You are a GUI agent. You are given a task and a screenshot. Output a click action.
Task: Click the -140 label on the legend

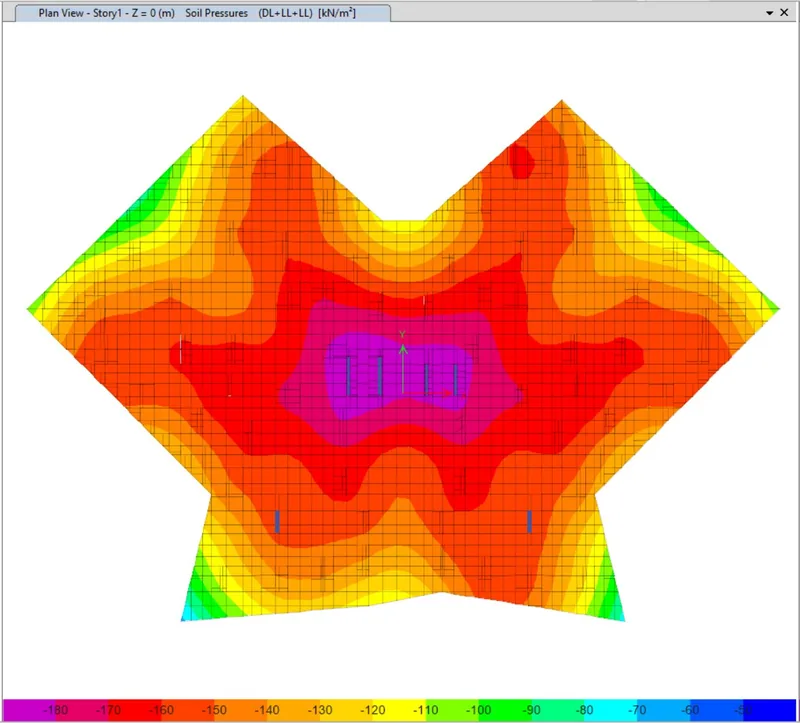[x=267, y=710]
